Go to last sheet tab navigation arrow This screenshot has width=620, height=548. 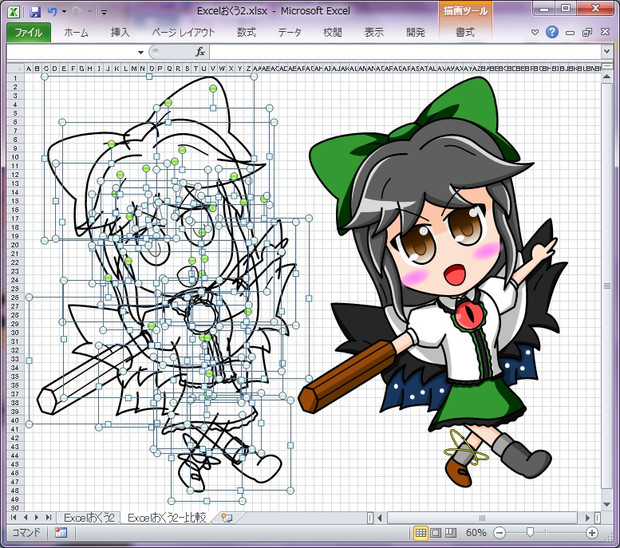click(49, 517)
